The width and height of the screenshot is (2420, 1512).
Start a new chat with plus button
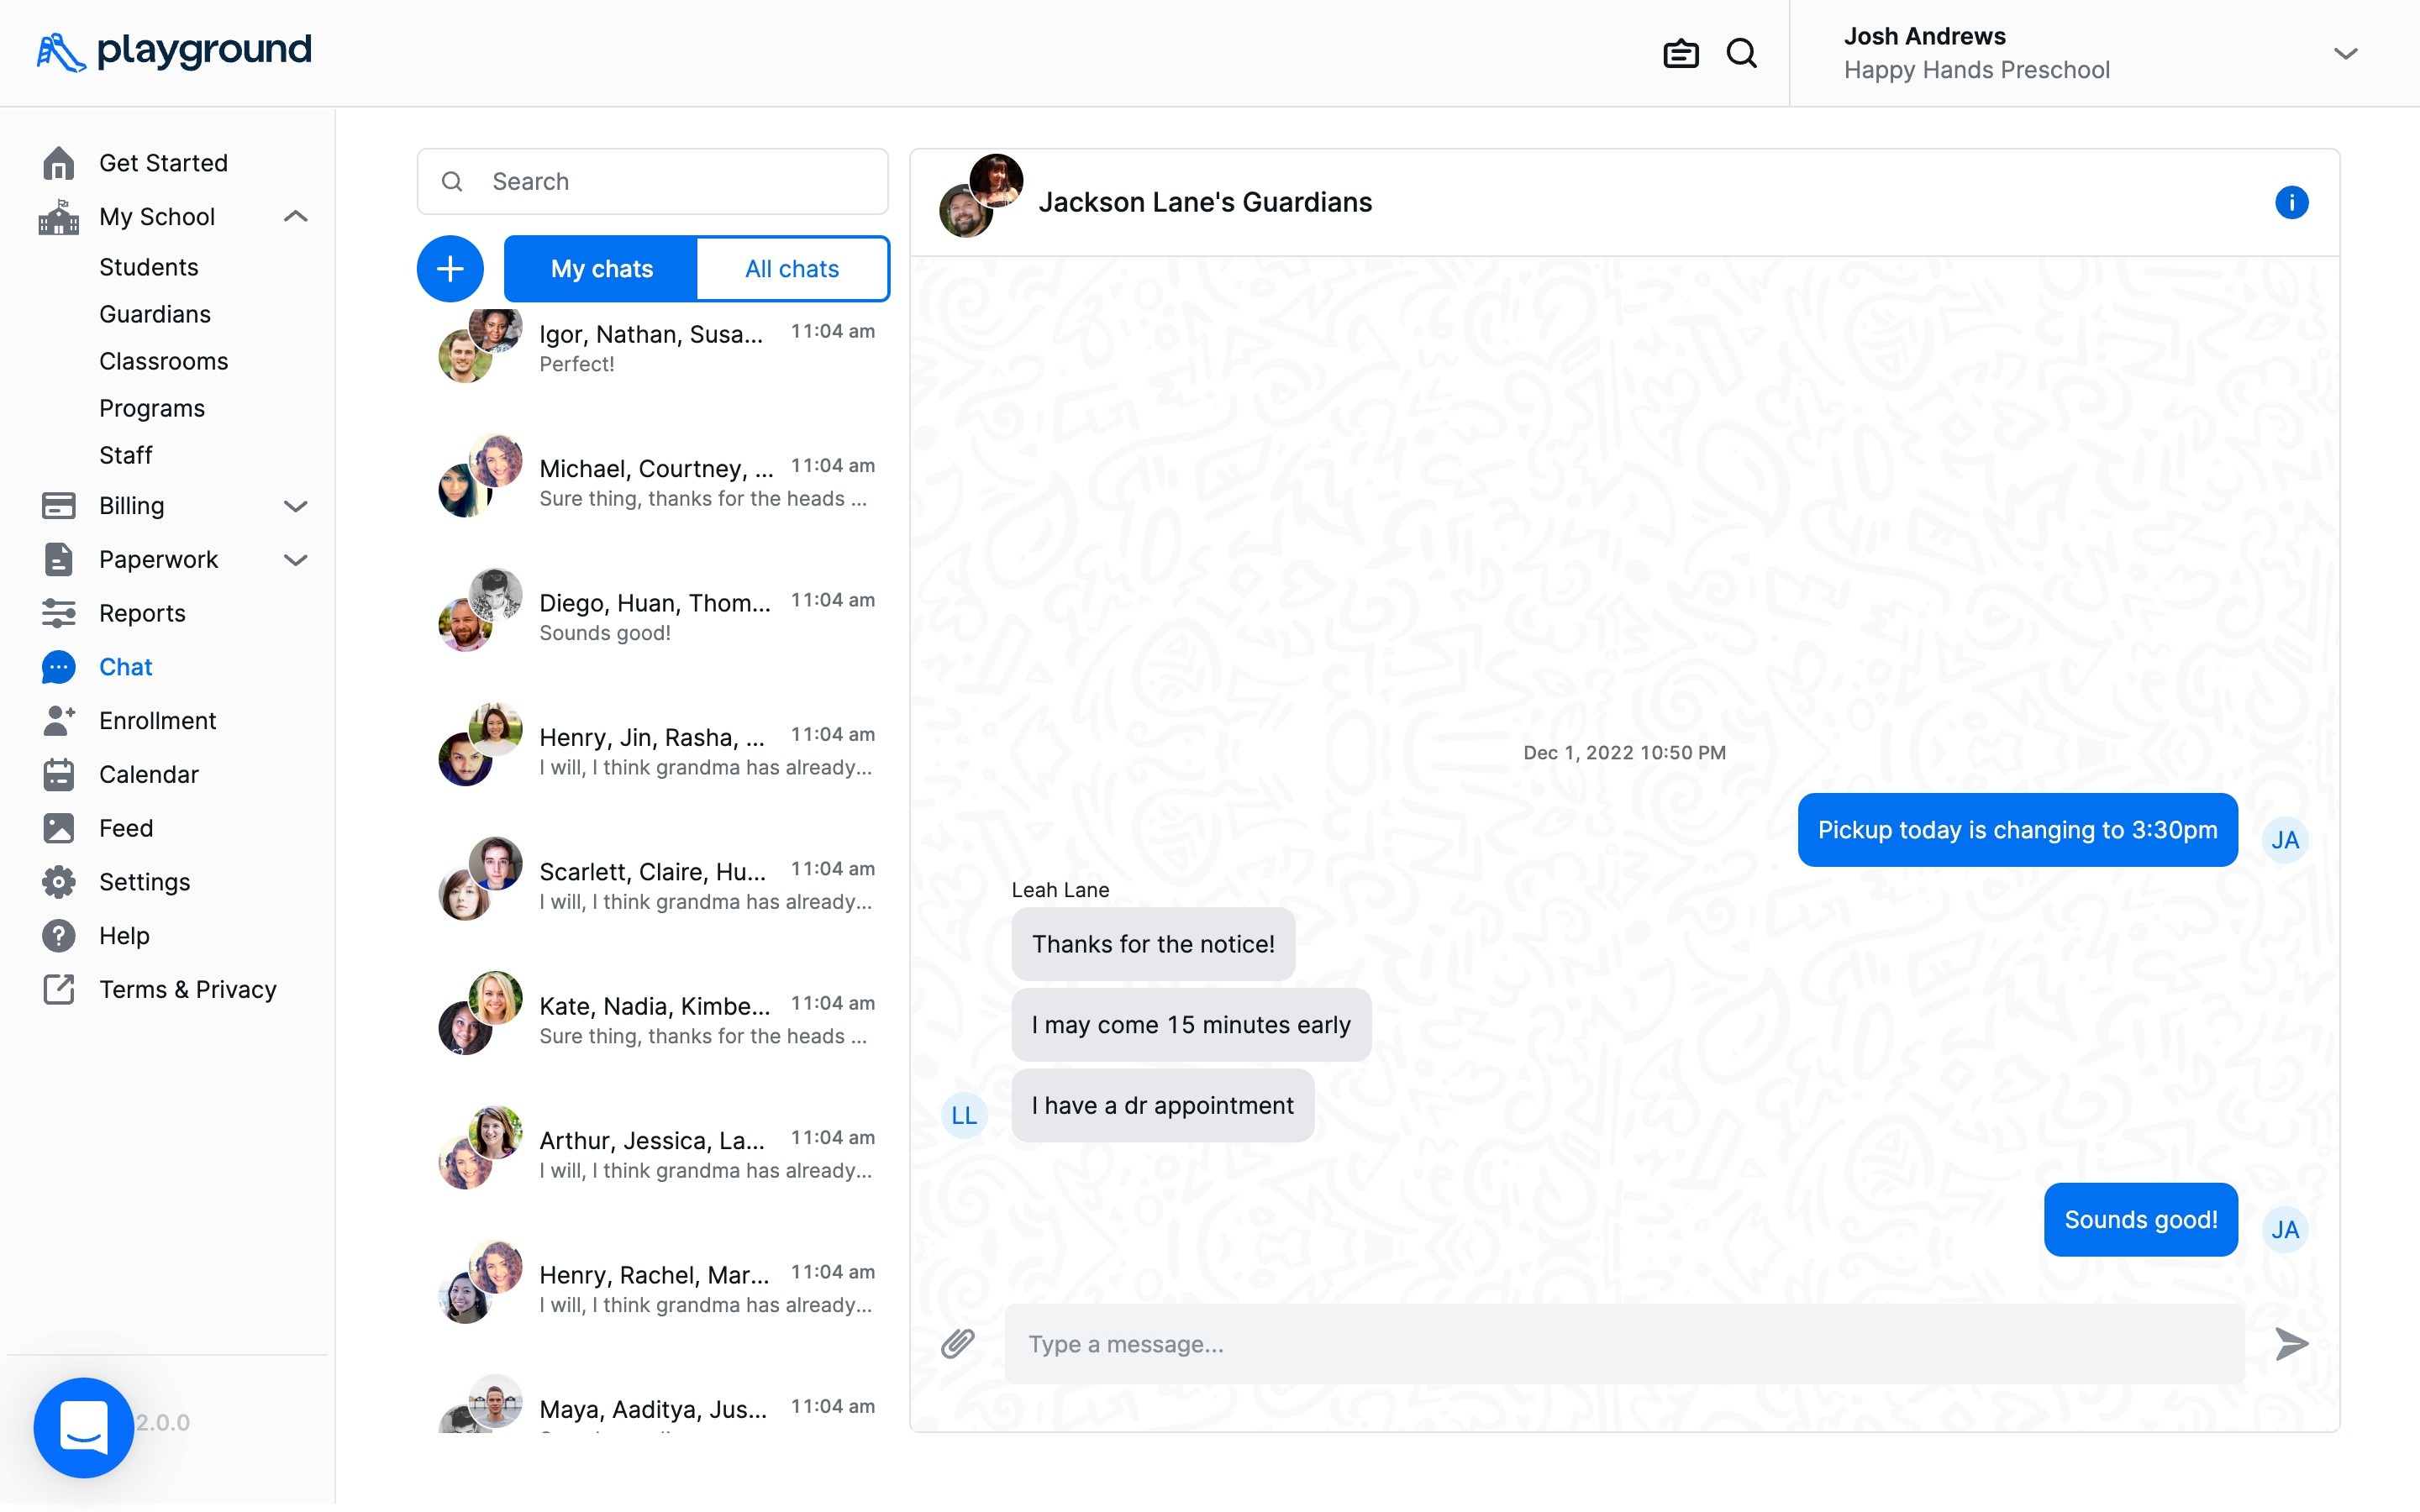450,268
